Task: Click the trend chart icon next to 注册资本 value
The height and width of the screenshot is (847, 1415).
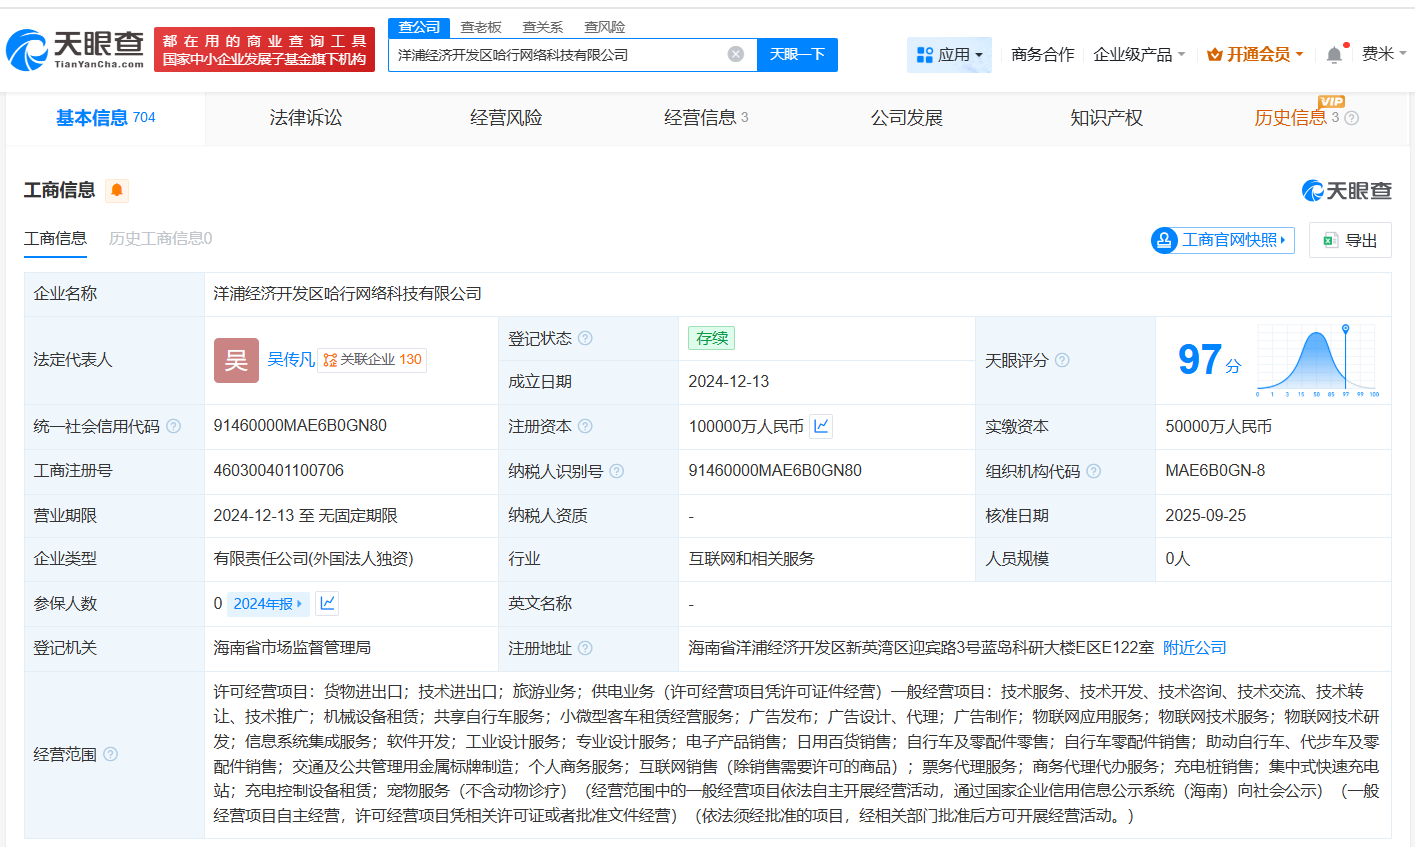Action: pyautogui.click(x=820, y=426)
